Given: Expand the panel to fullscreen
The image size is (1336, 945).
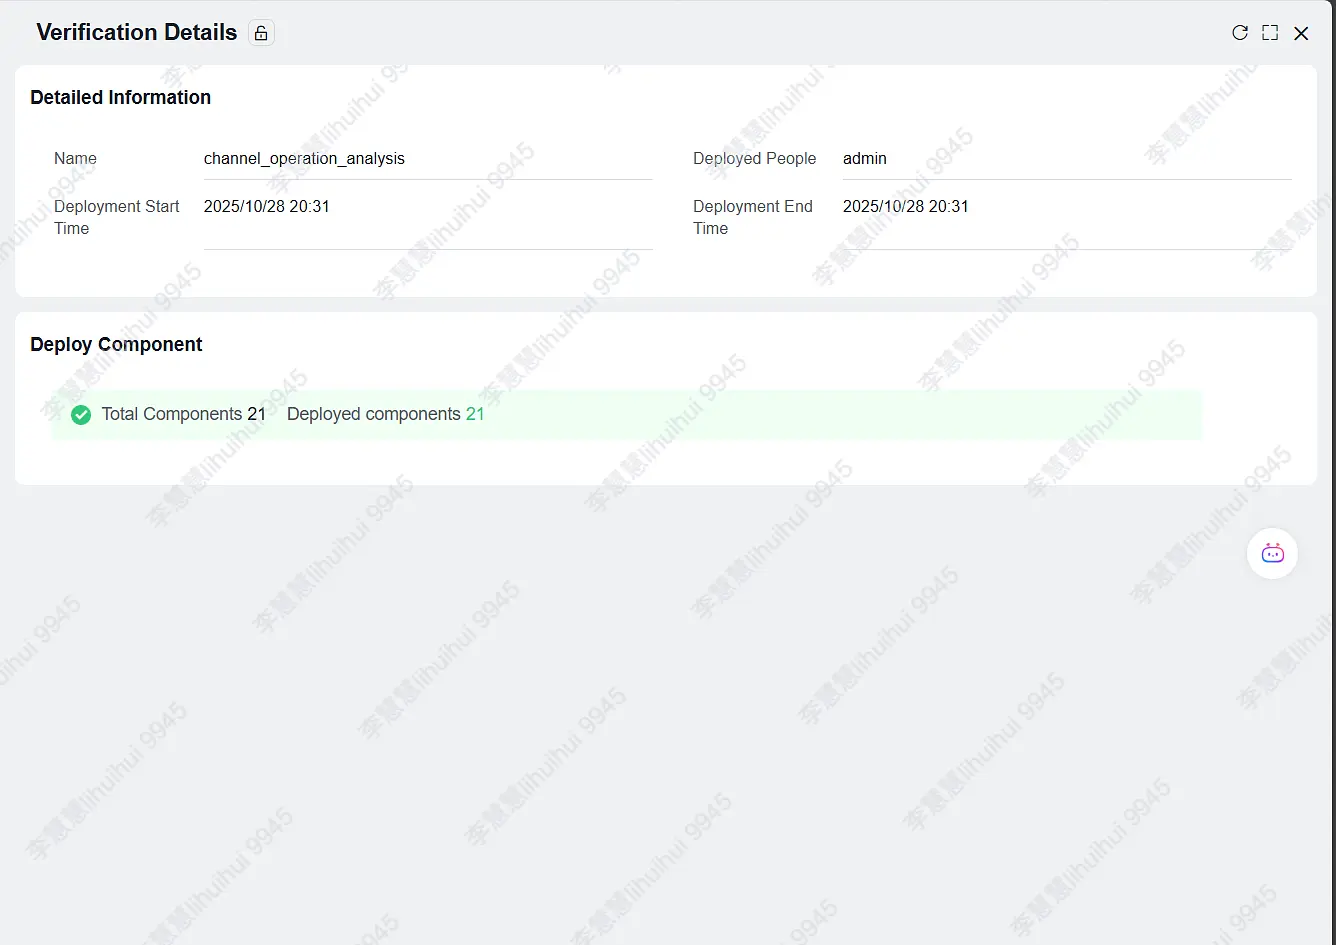Looking at the screenshot, I should tap(1270, 33).
